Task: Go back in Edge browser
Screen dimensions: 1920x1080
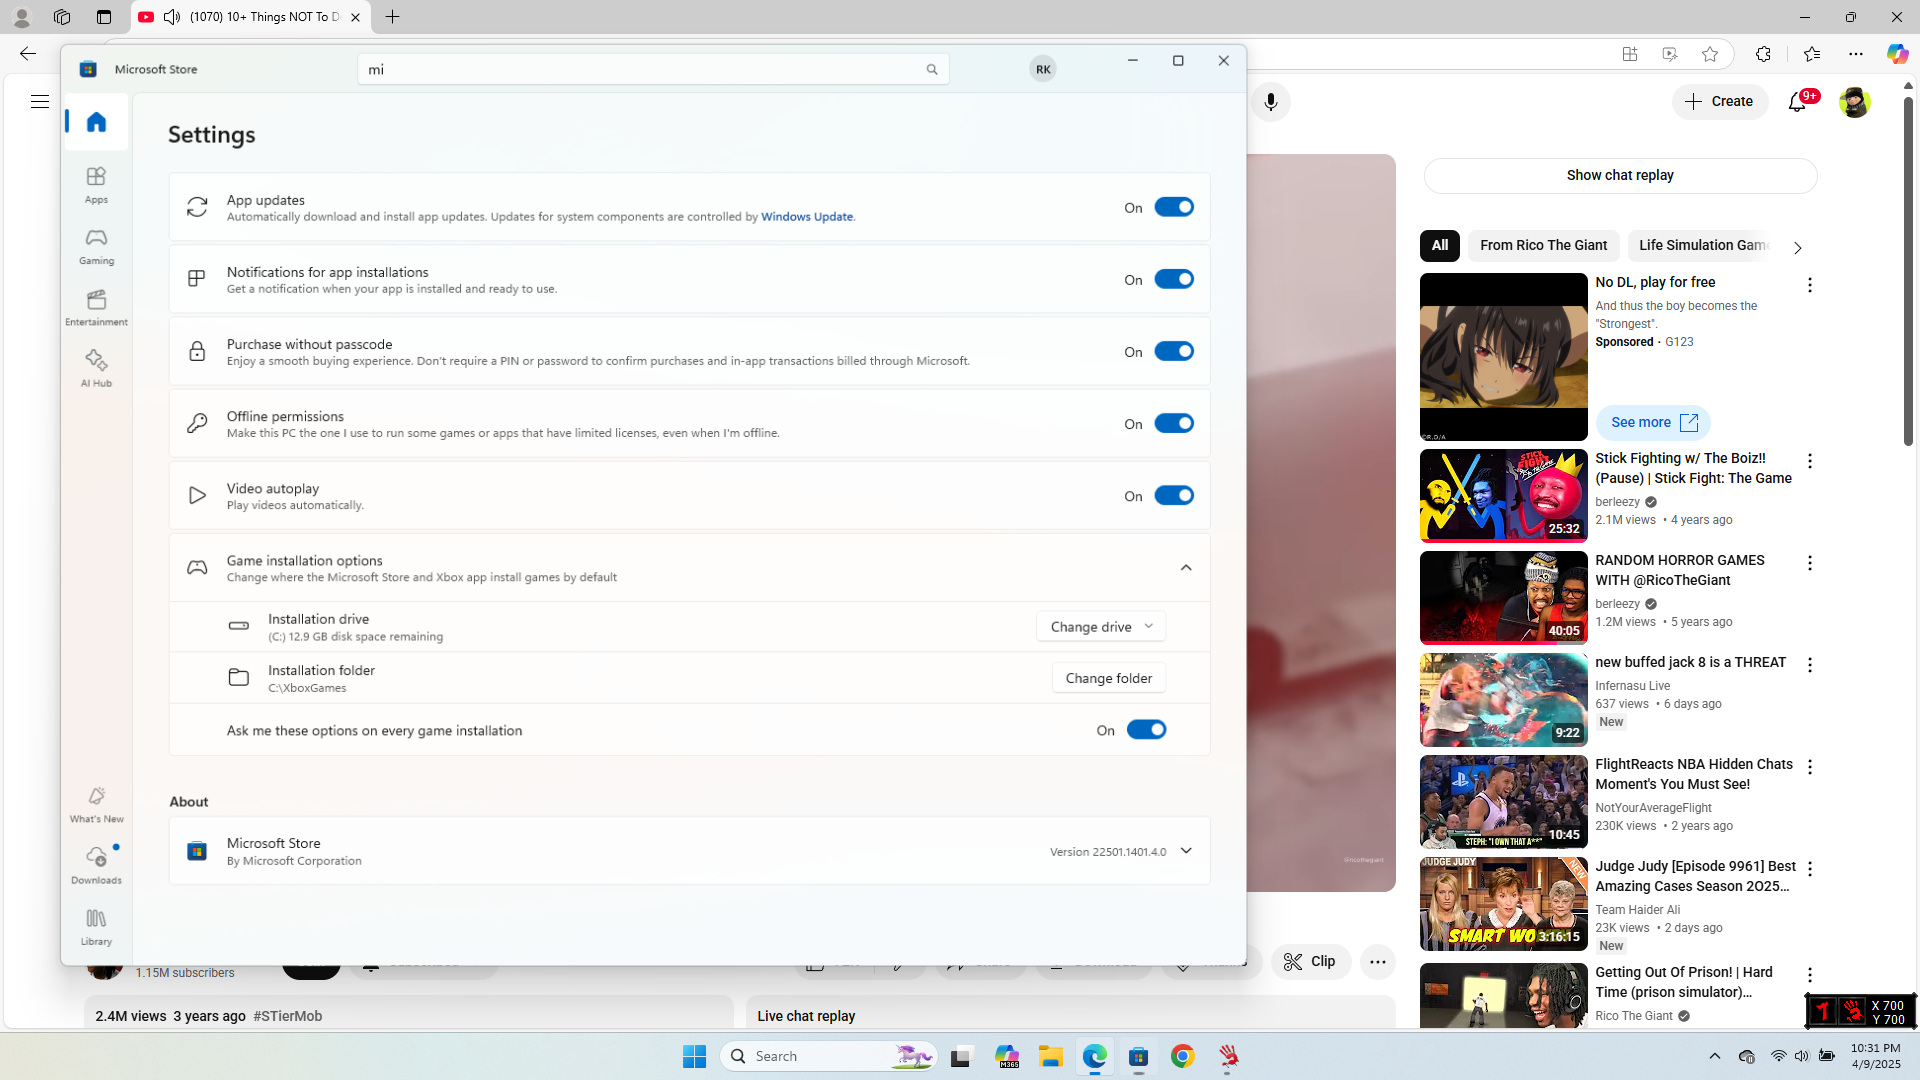Action: coord(27,54)
